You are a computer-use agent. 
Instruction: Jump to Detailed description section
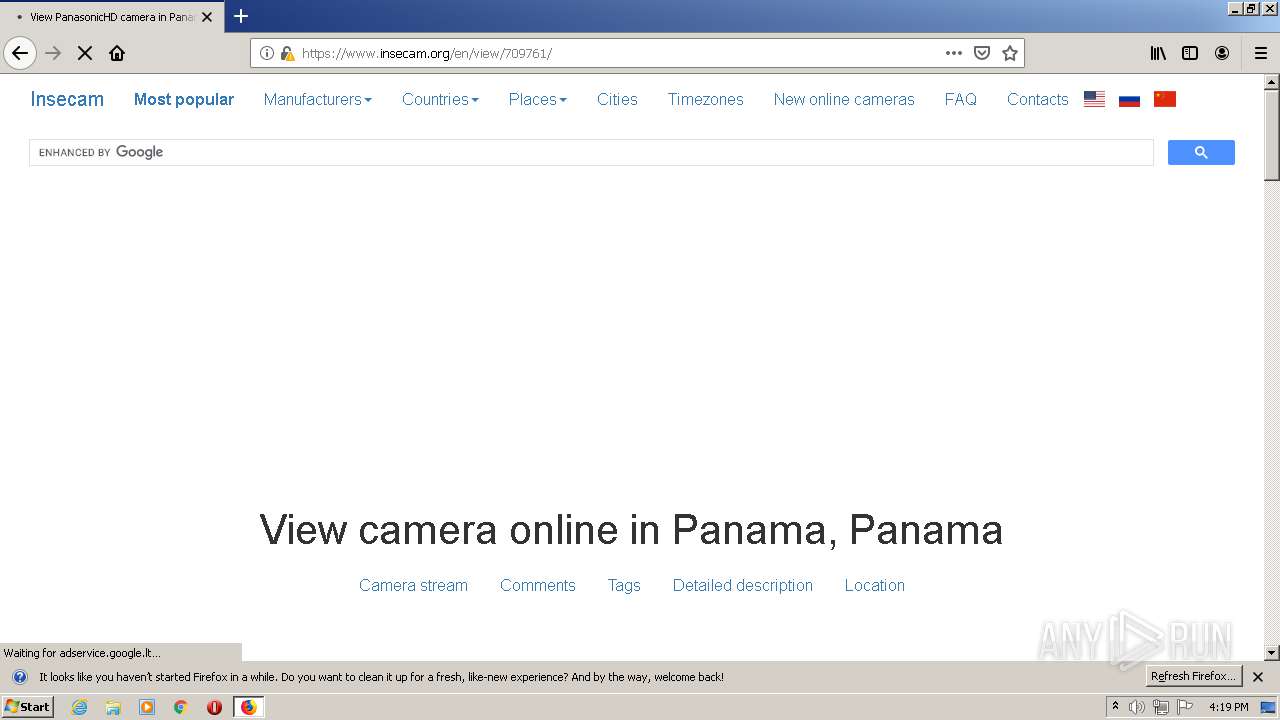point(743,585)
